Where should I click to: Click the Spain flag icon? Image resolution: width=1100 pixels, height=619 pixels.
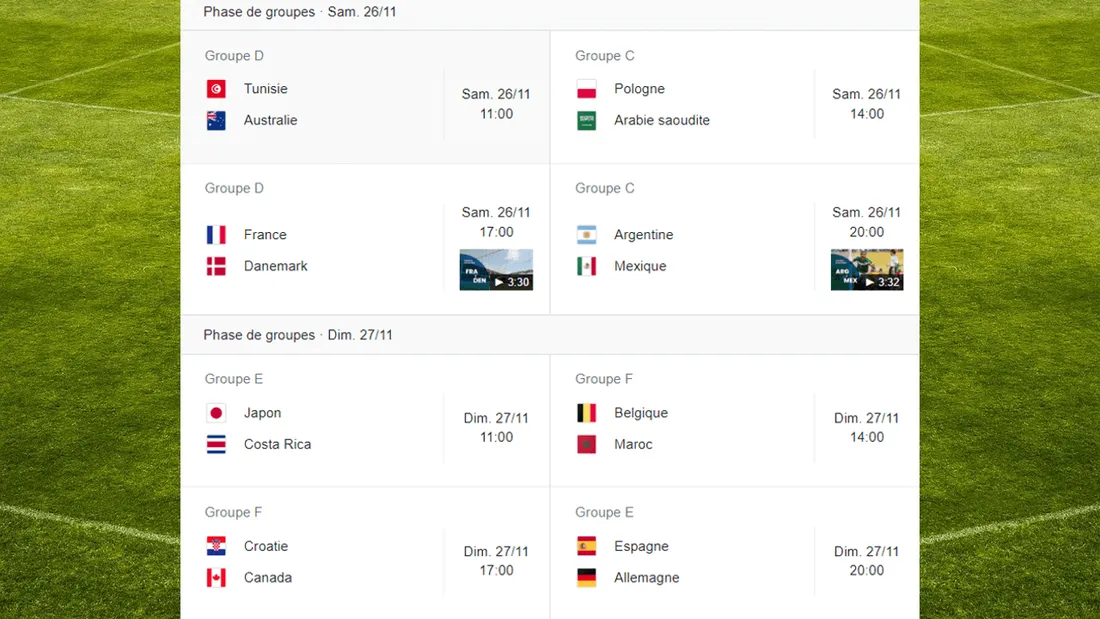coord(587,546)
